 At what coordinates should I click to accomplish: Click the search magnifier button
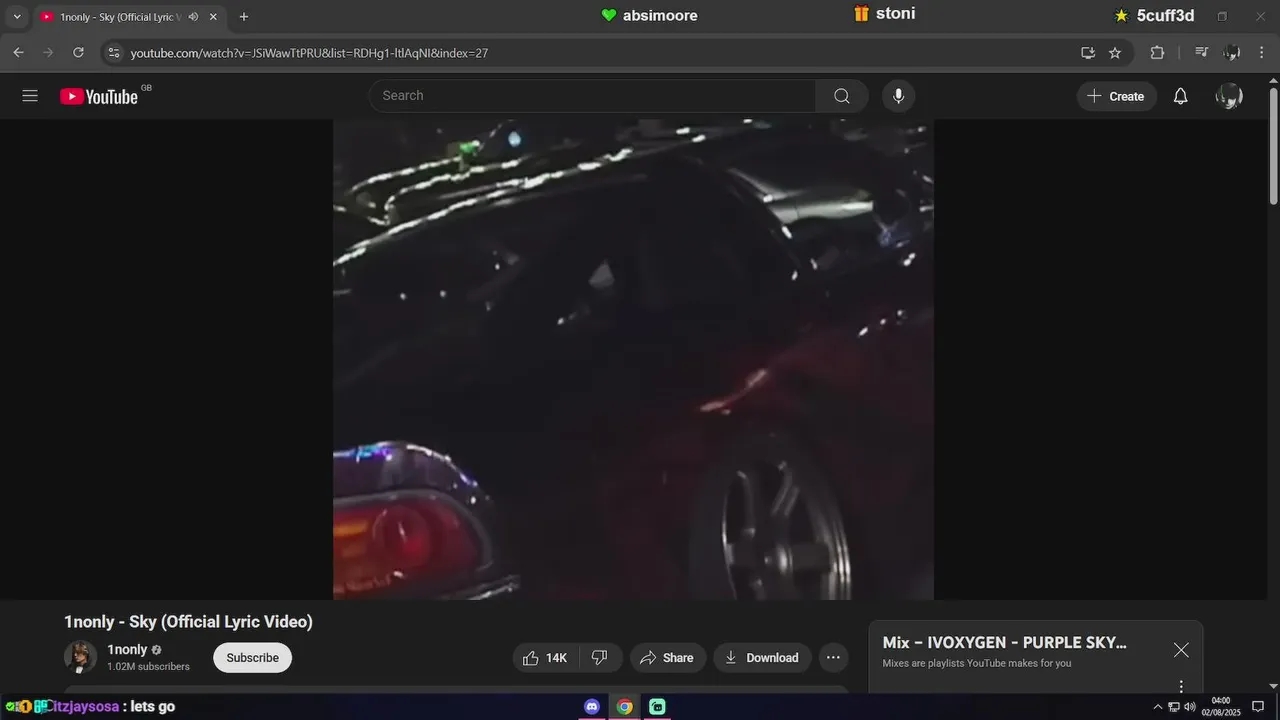pos(842,96)
